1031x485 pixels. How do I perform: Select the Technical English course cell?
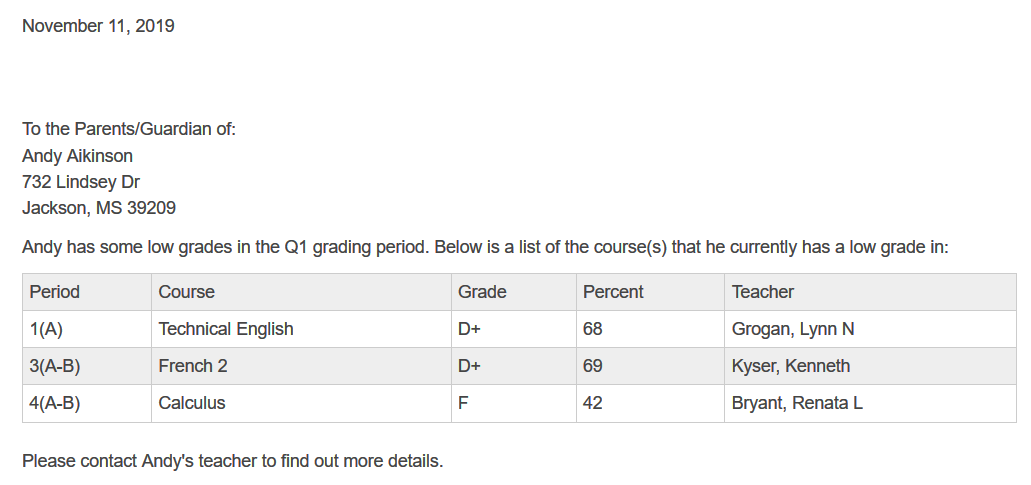(x=226, y=329)
